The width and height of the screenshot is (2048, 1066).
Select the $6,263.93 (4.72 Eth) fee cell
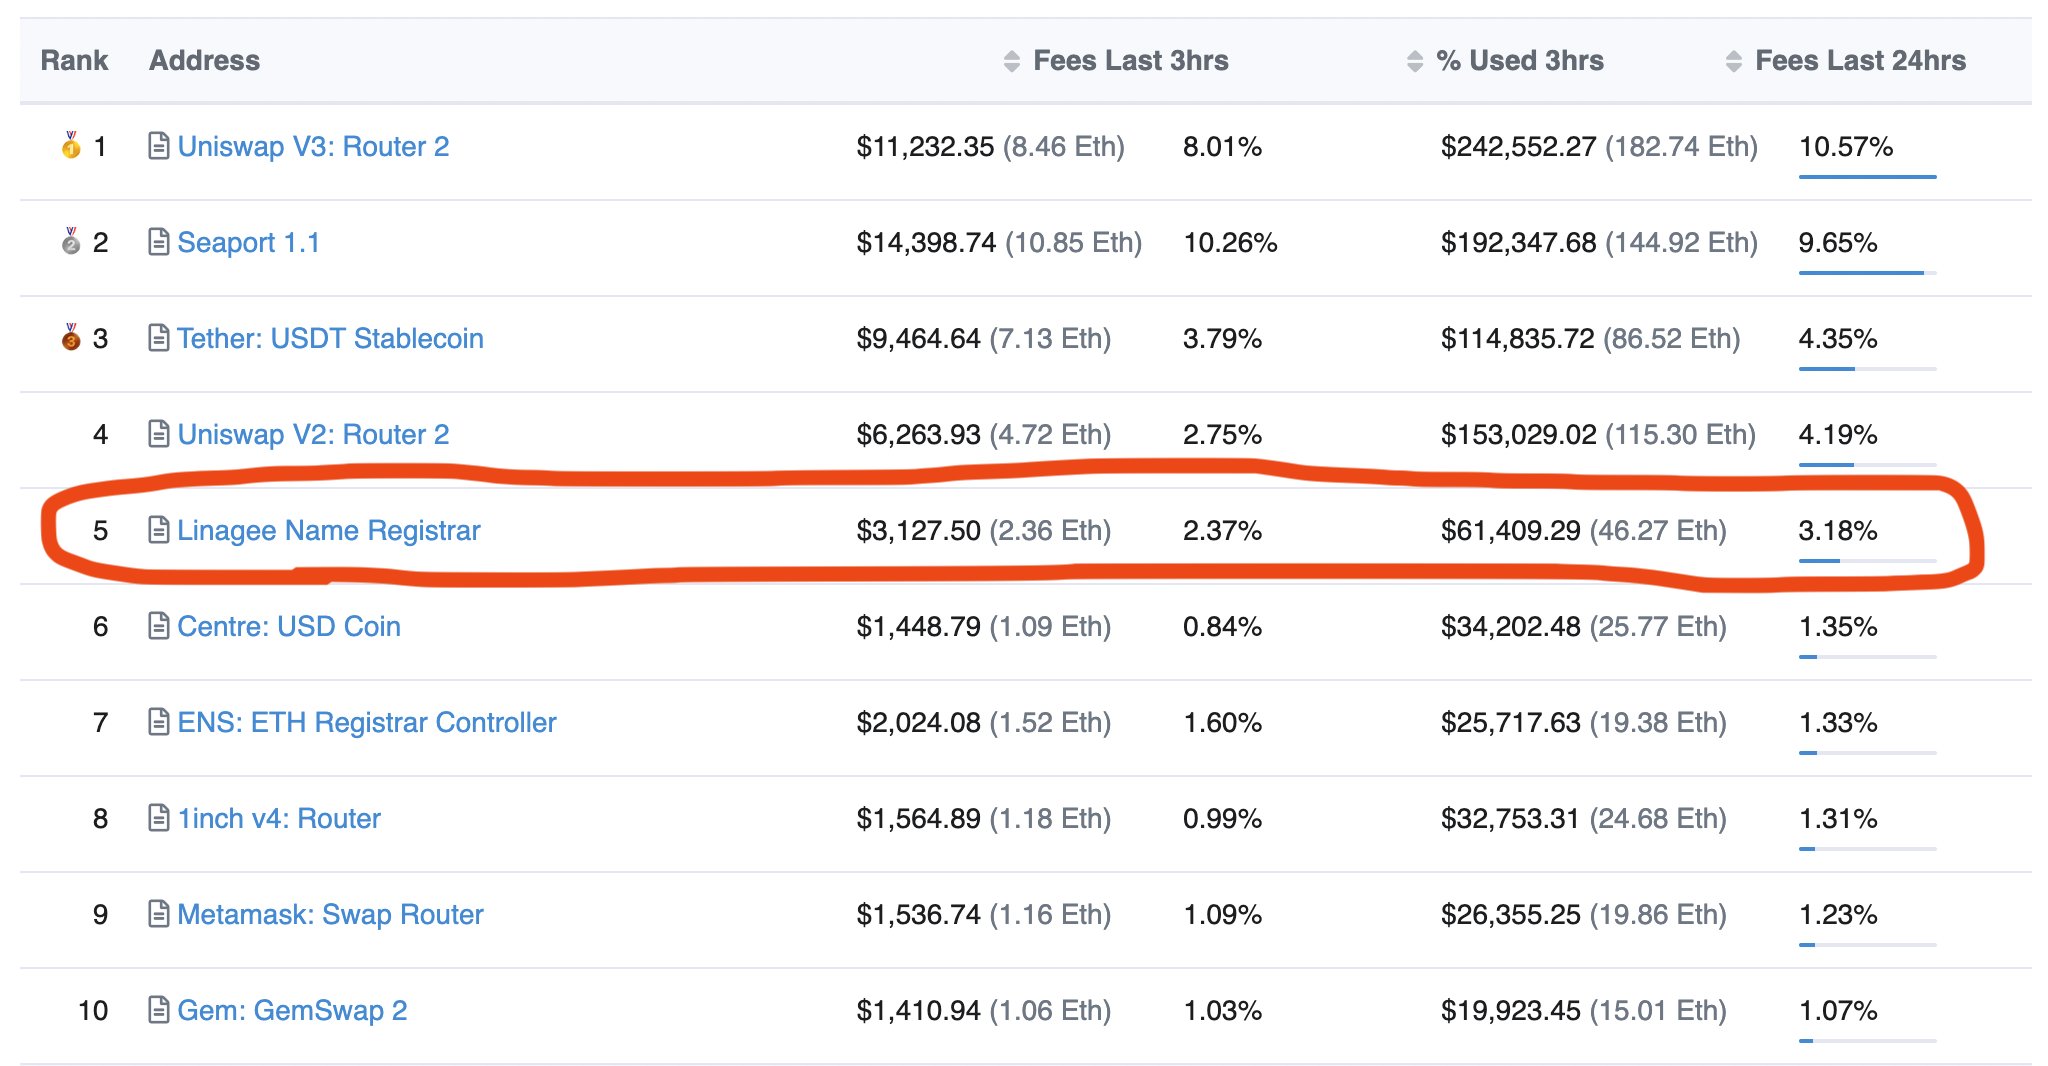coord(984,434)
